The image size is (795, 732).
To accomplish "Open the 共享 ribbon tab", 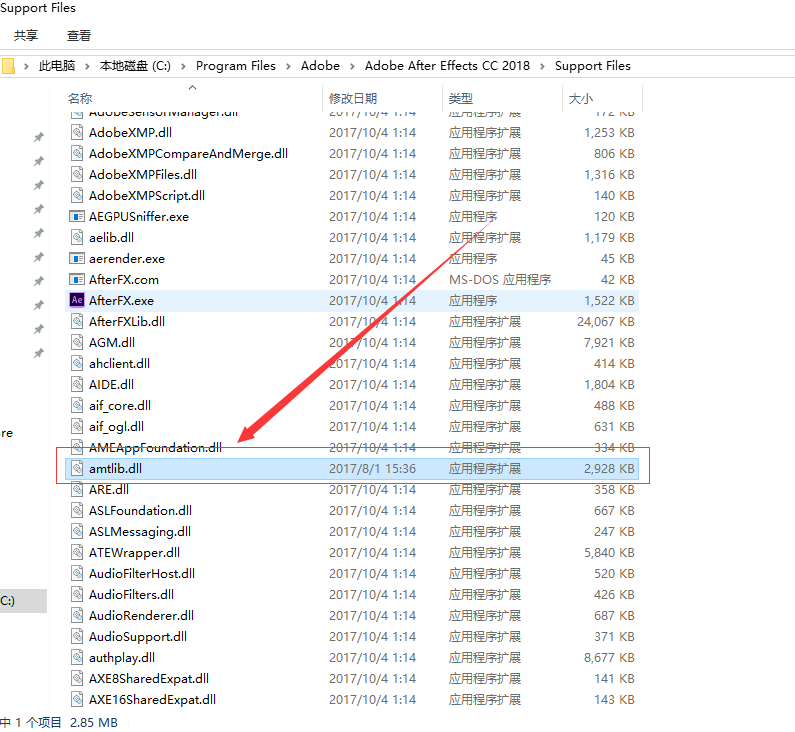I will [x=26, y=35].
